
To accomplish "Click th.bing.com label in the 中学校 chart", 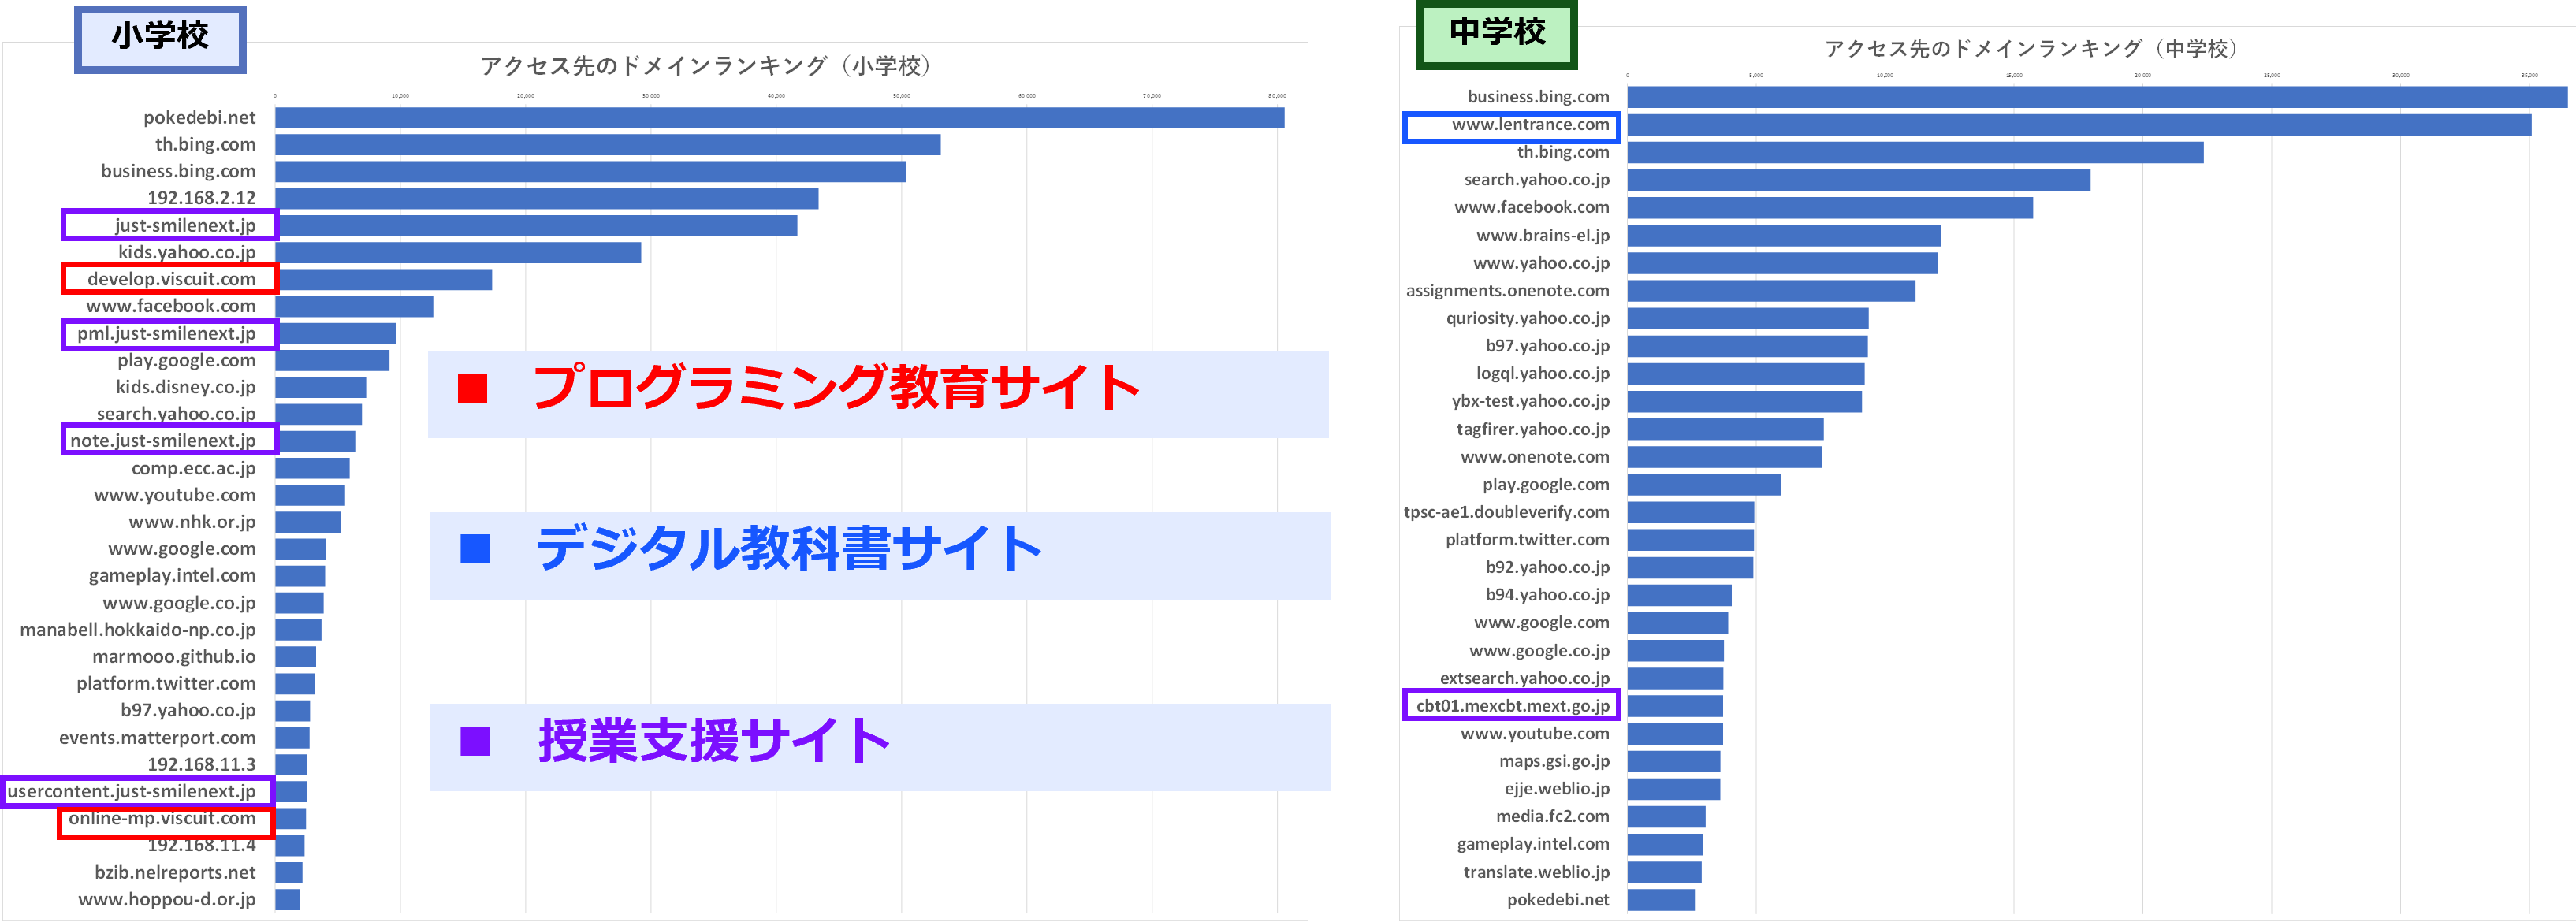I will [x=1563, y=152].
